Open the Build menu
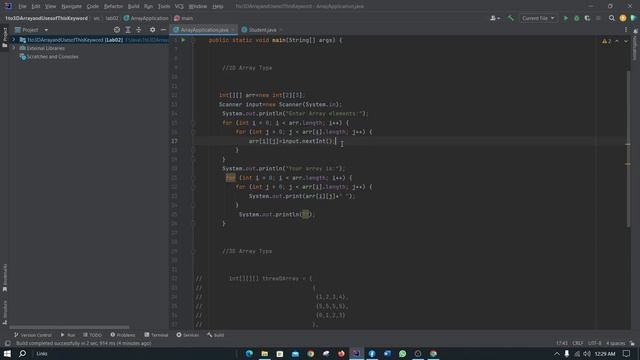Screen dimensions: 640x360 133,7
